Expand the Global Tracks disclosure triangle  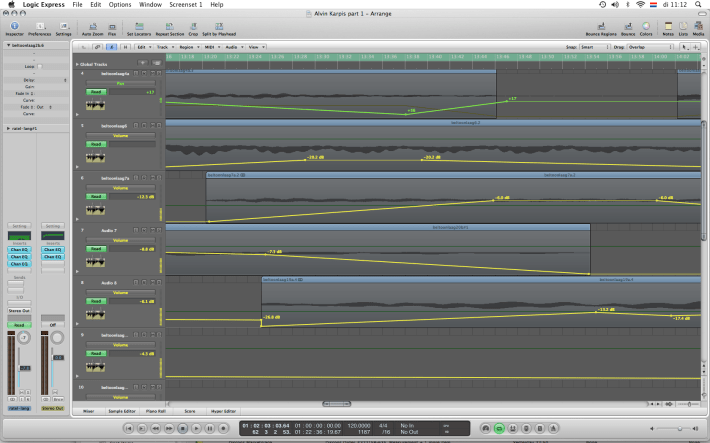click(x=78, y=62)
